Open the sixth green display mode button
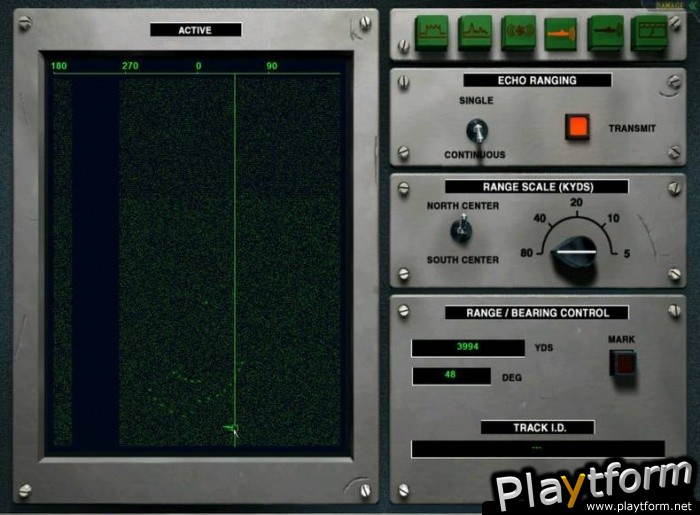 [648, 34]
